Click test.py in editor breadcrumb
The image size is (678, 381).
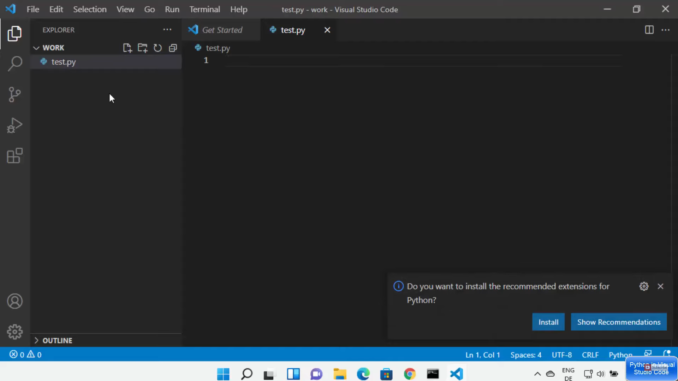tap(217, 48)
